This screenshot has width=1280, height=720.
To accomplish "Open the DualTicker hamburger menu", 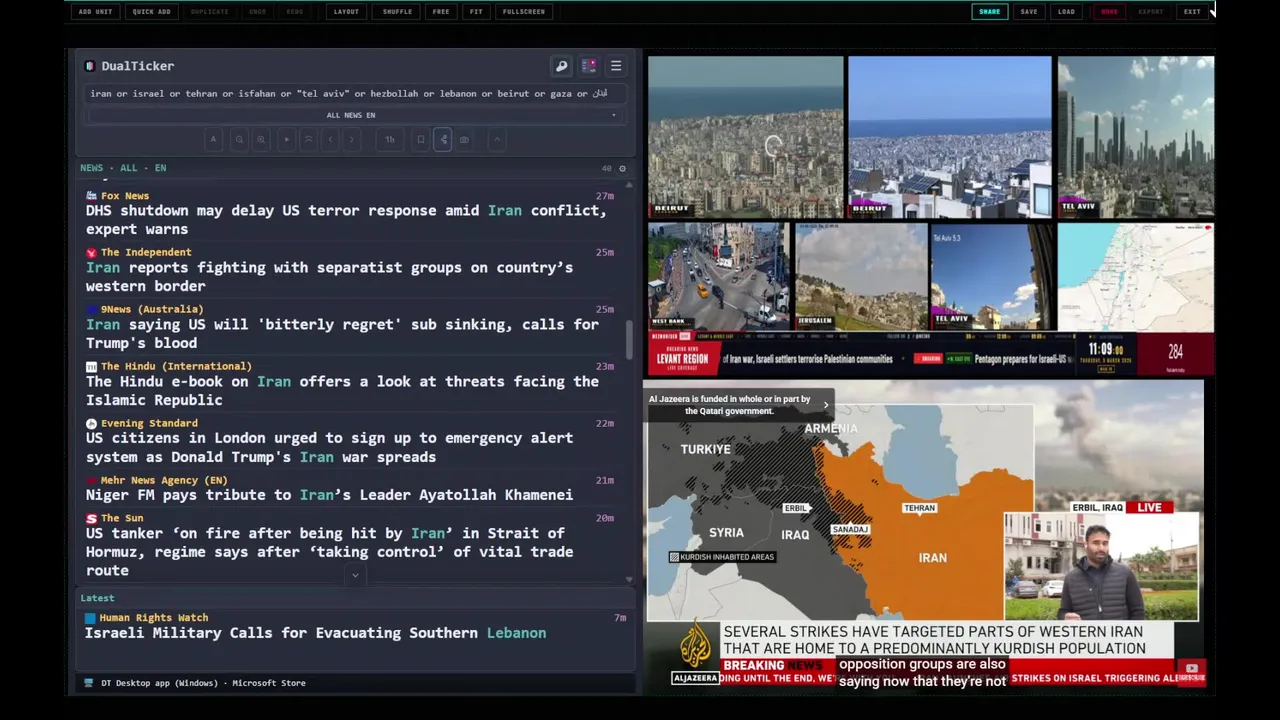I will [x=616, y=66].
